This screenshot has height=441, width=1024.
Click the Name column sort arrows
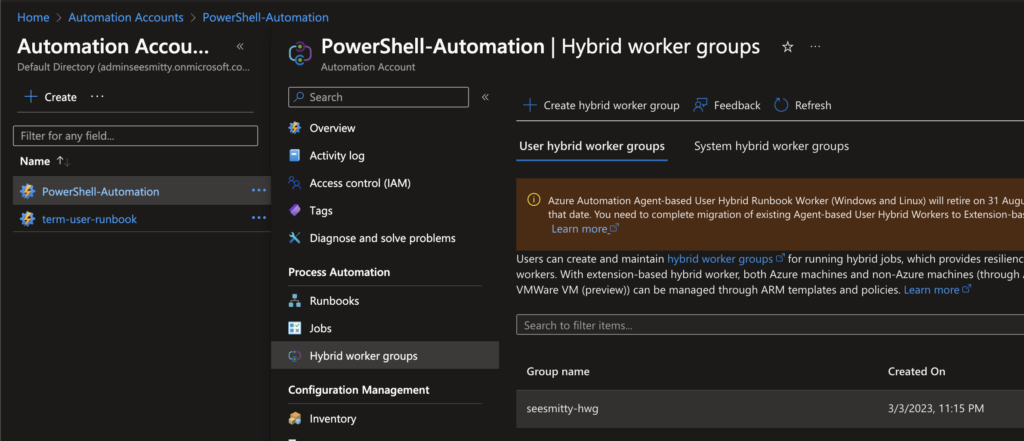(x=63, y=161)
